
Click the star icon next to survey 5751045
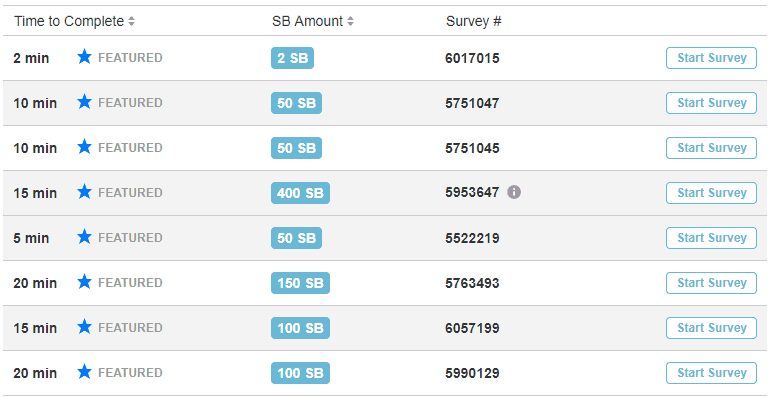(84, 147)
